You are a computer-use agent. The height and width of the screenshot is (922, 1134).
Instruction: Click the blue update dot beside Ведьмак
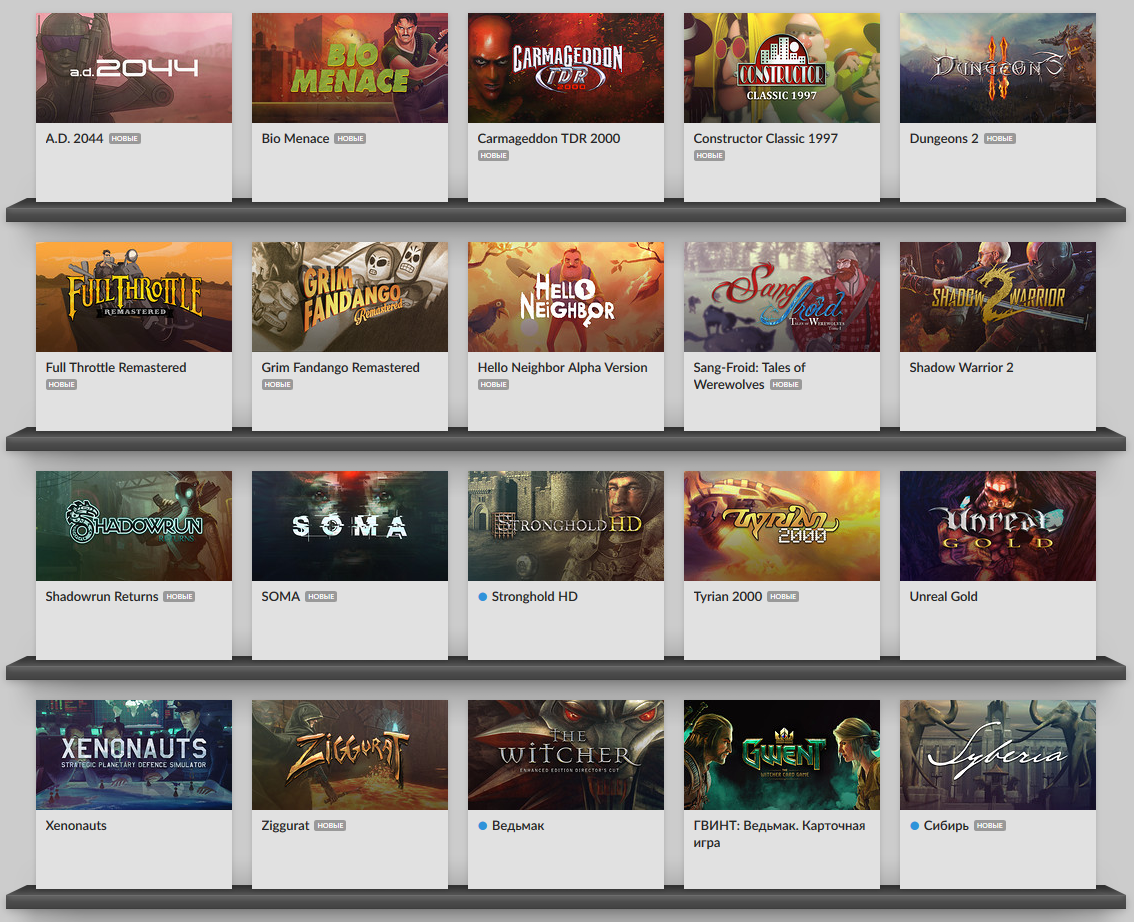(482, 825)
